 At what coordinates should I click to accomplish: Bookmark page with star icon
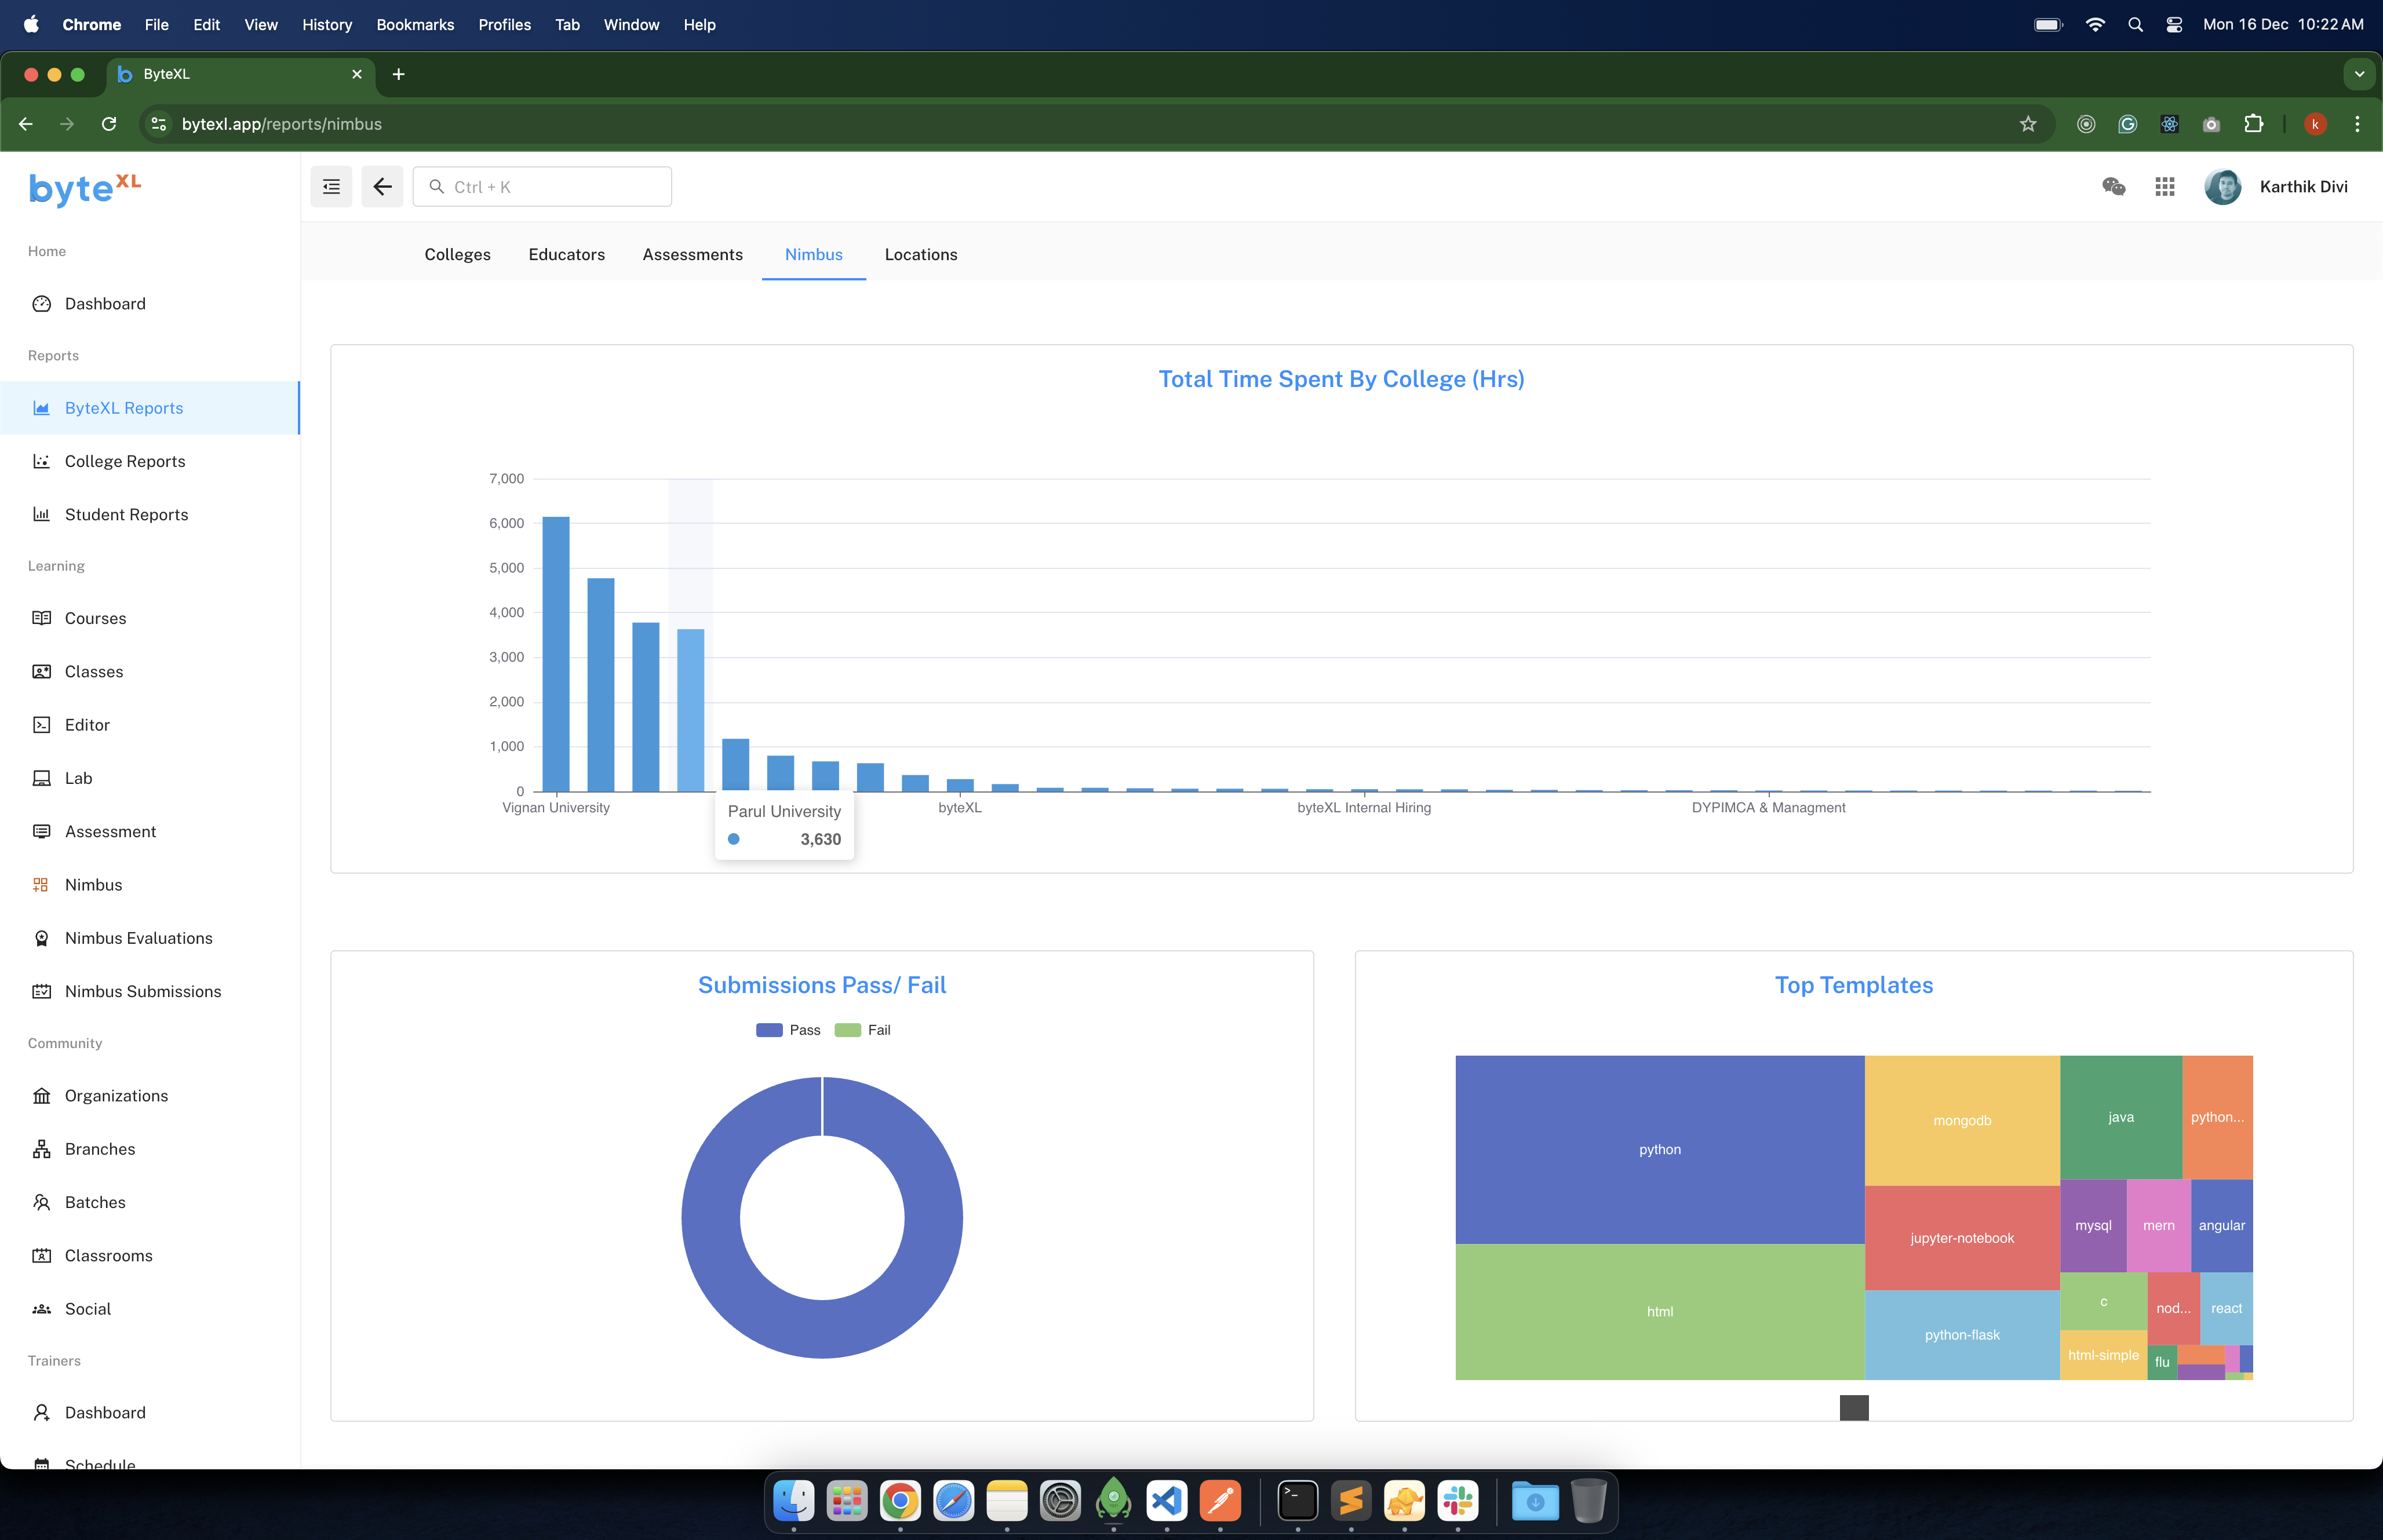point(2028,124)
